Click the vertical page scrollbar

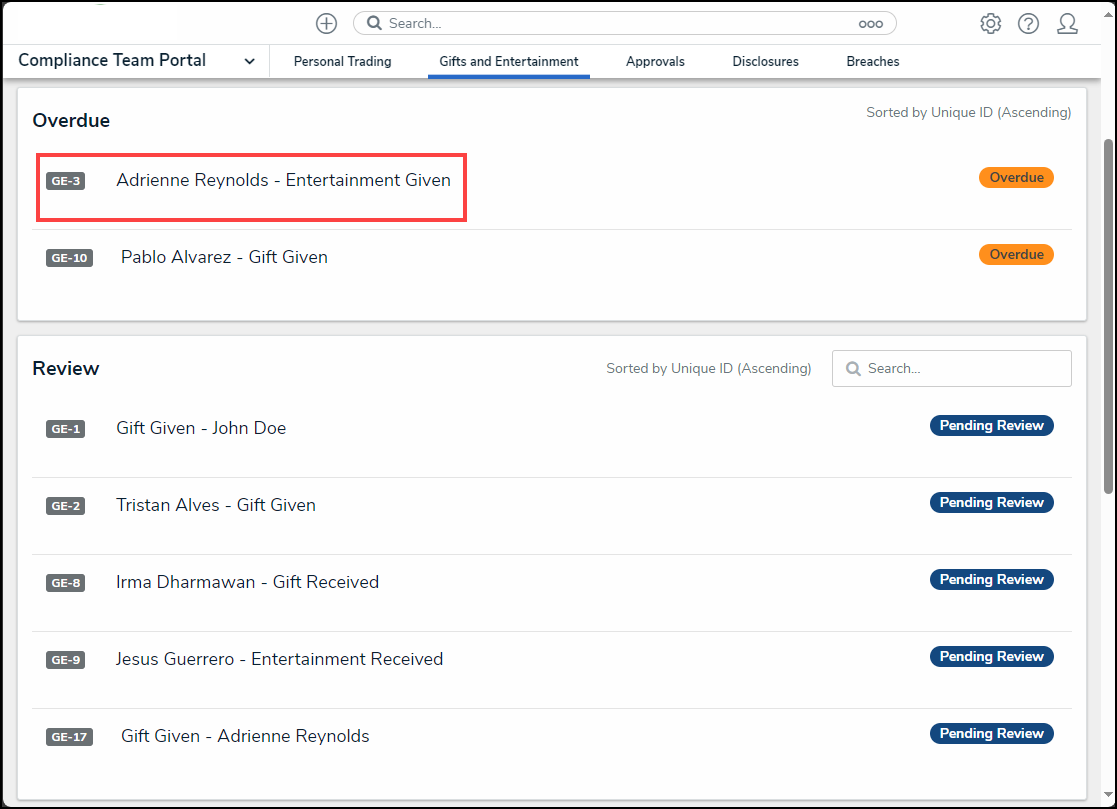click(1107, 315)
